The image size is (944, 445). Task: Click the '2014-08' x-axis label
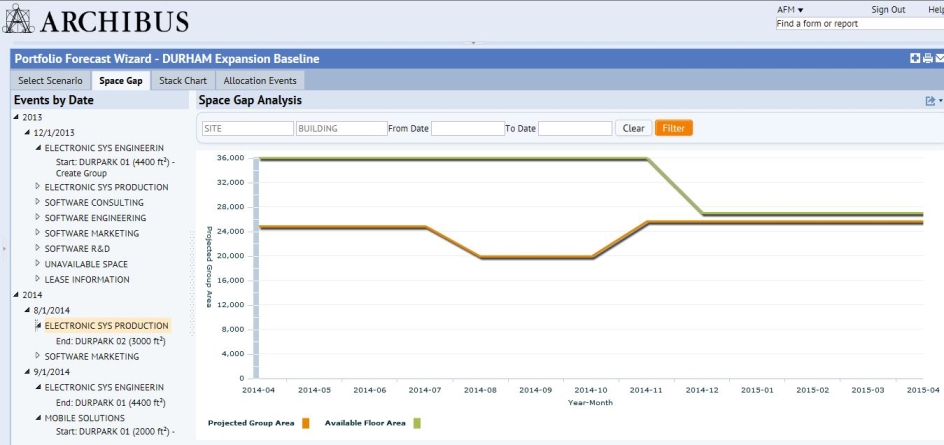(x=481, y=390)
